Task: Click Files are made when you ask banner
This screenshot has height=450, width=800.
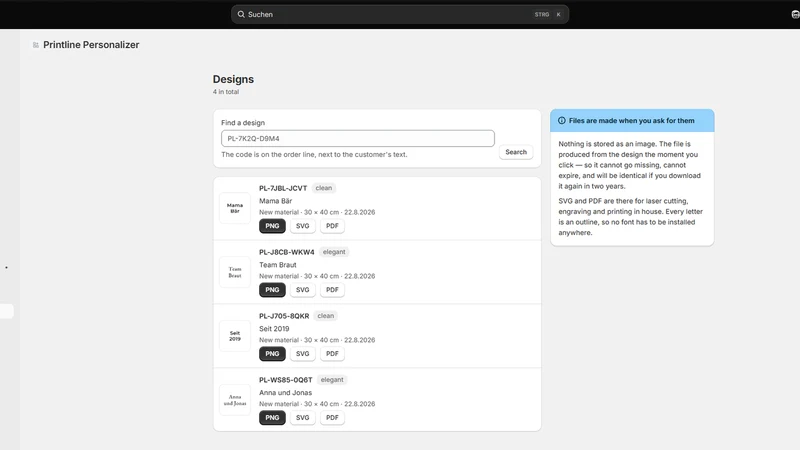Action: 632,120
